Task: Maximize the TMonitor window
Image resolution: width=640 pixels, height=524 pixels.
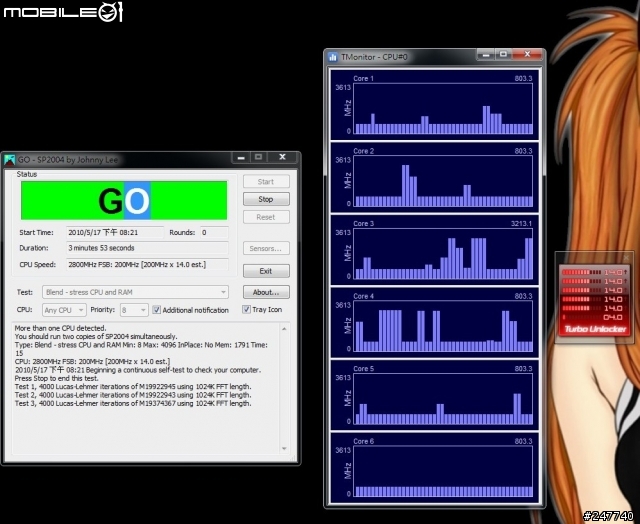Action: pos(504,54)
